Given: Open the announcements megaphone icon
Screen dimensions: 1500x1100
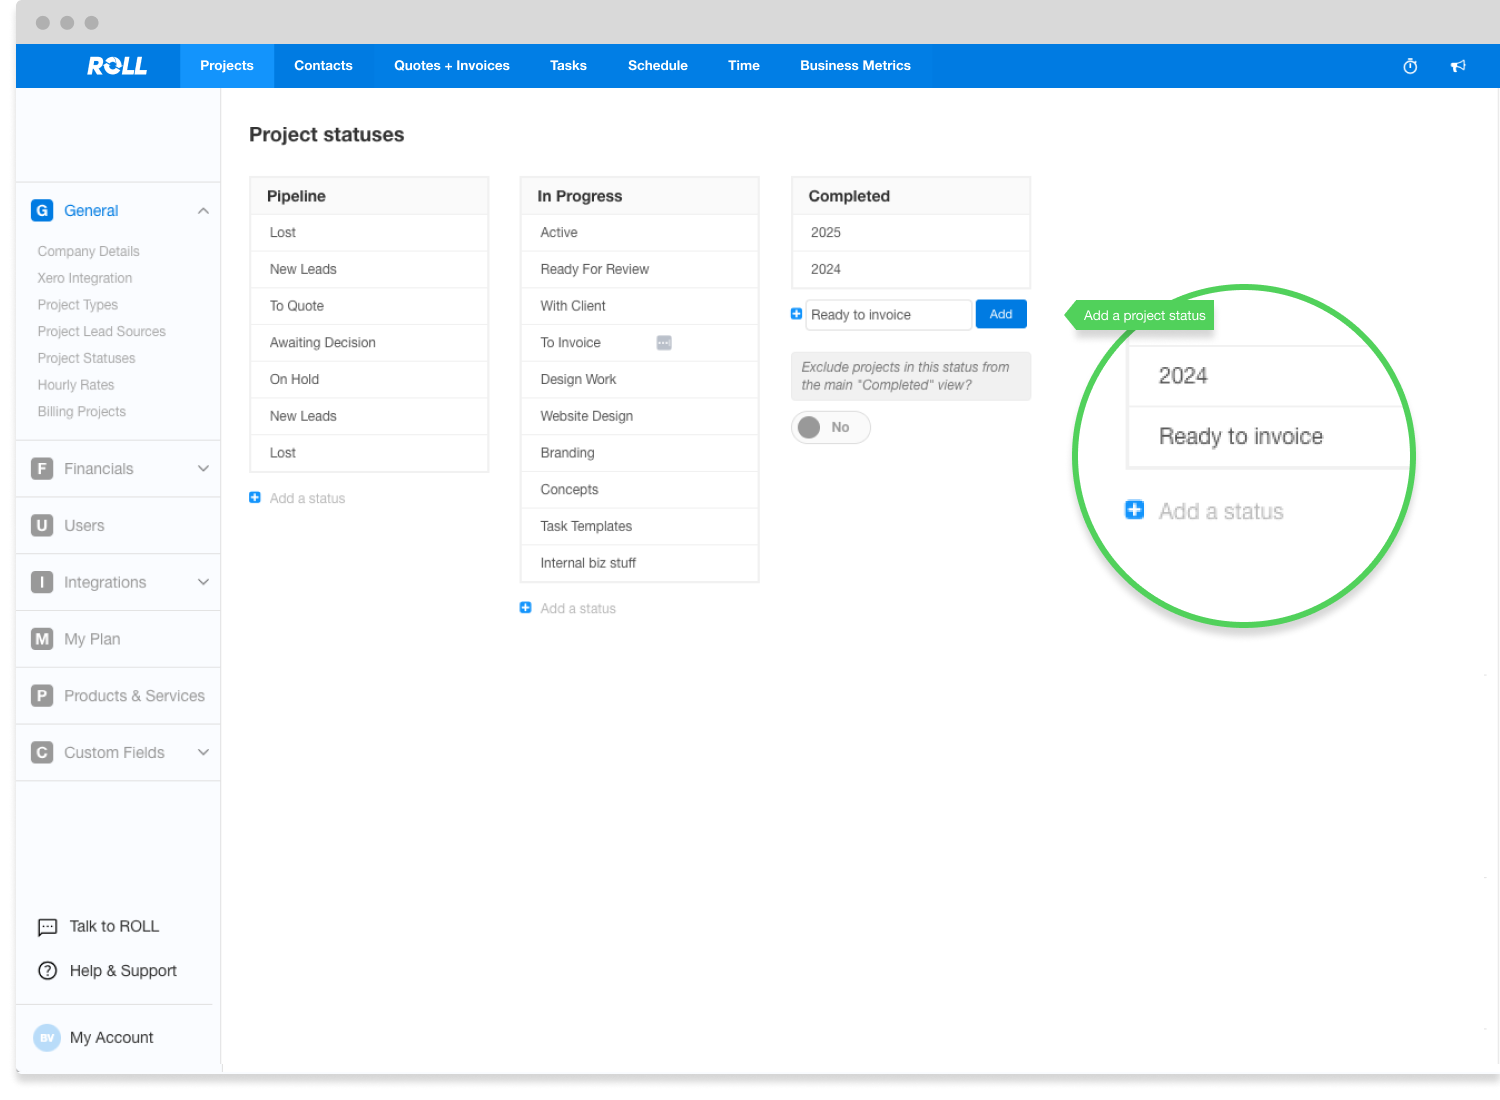Looking at the screenshot, I should point(1458,66).
